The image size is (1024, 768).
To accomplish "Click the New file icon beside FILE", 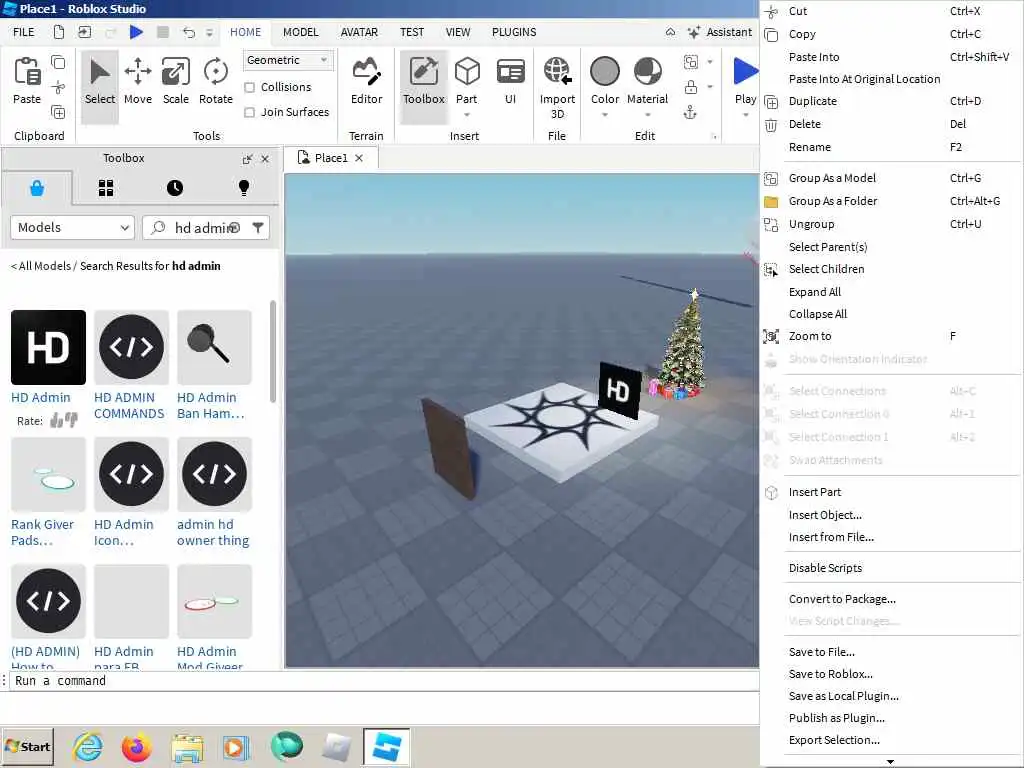I will [59, 32].
